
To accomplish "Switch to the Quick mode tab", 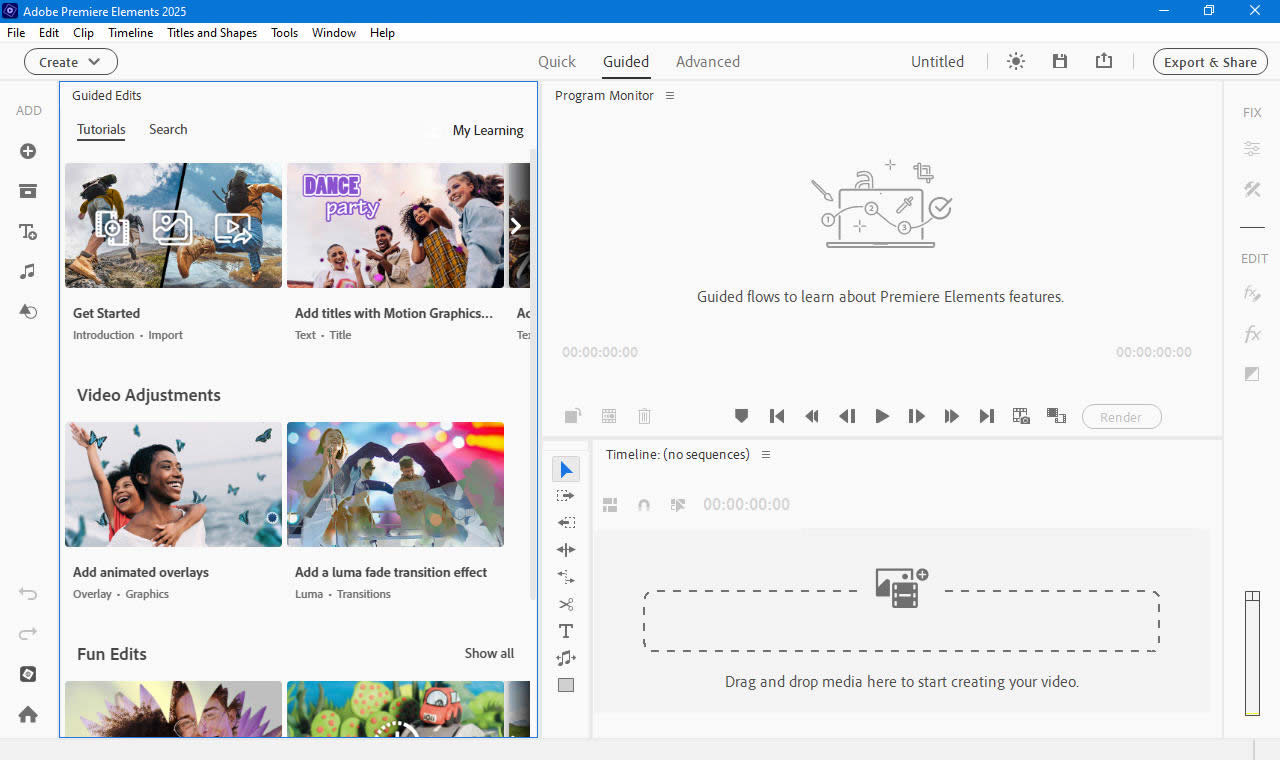I will (557, 61).
